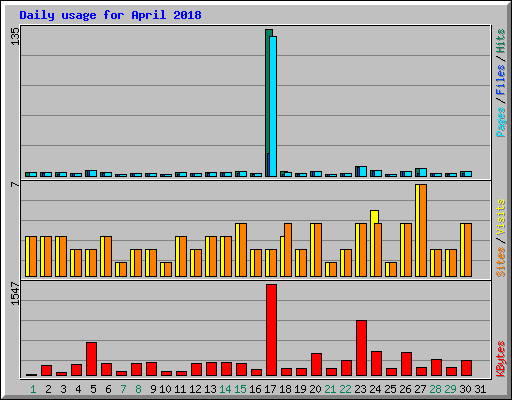This screenshot has height=400, width=512.
Task: Click the 'KBytes' legend label
Action: [x=501, y=359]
